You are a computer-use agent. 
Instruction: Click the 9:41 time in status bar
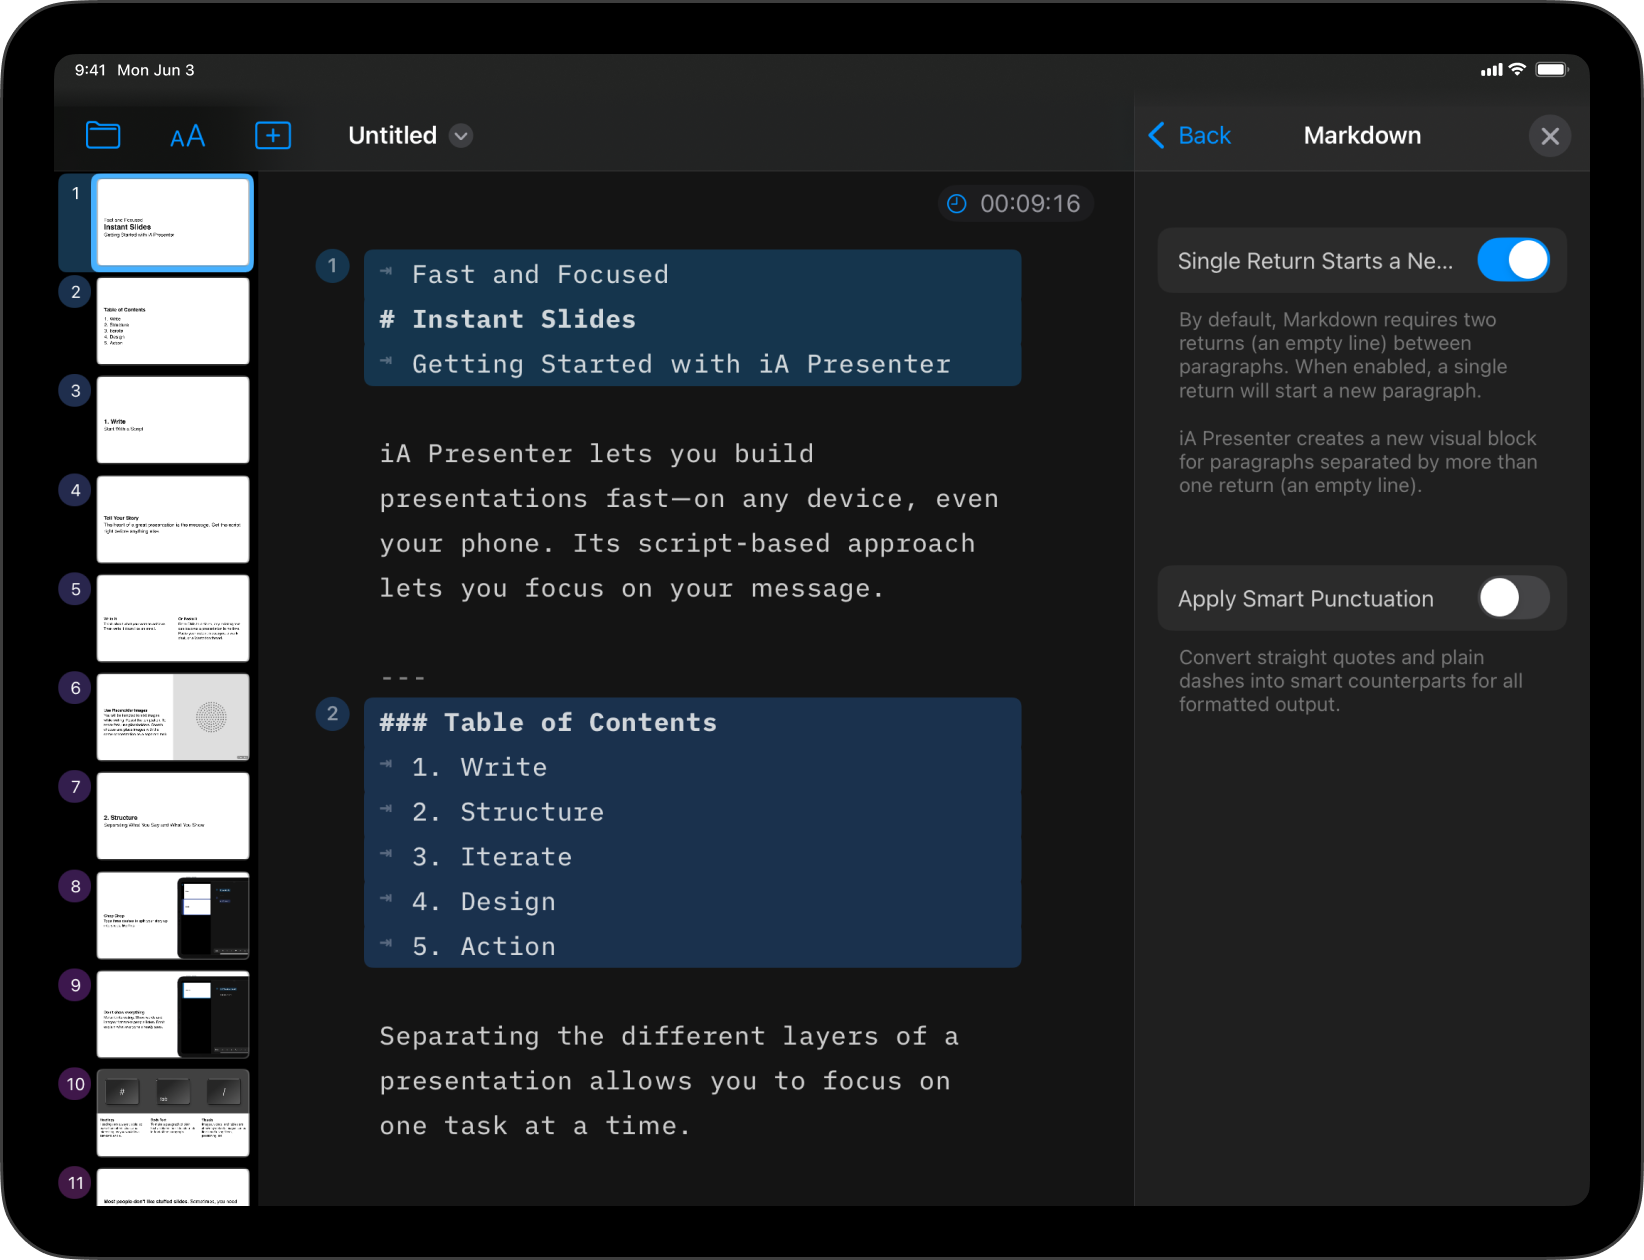90,70
